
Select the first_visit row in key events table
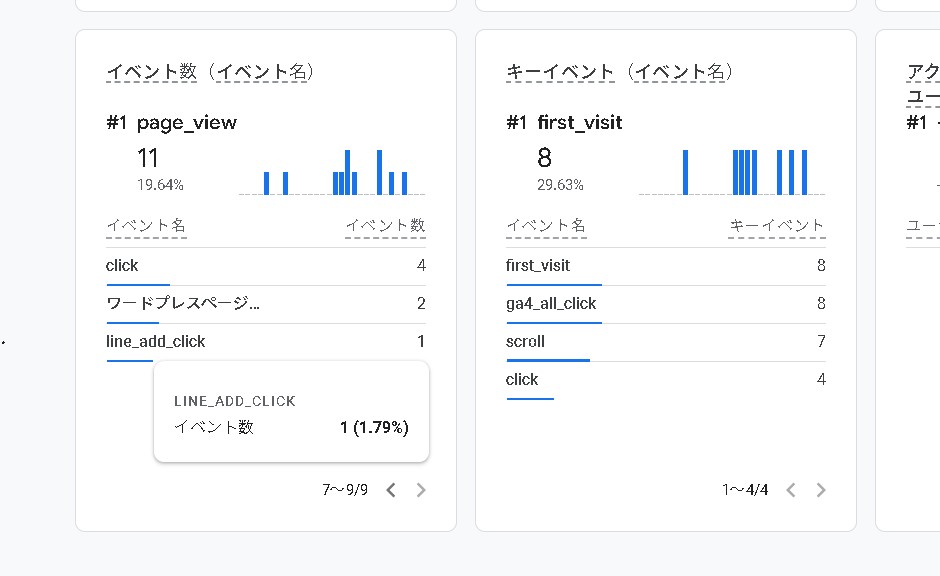(538, 266)
